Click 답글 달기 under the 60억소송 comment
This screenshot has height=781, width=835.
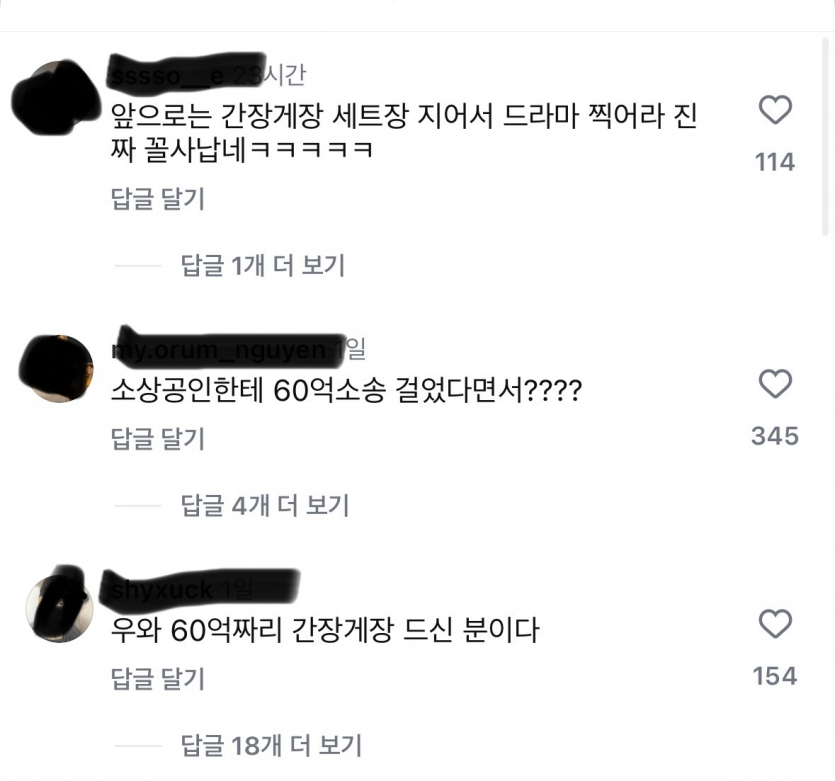pos(158,439)
